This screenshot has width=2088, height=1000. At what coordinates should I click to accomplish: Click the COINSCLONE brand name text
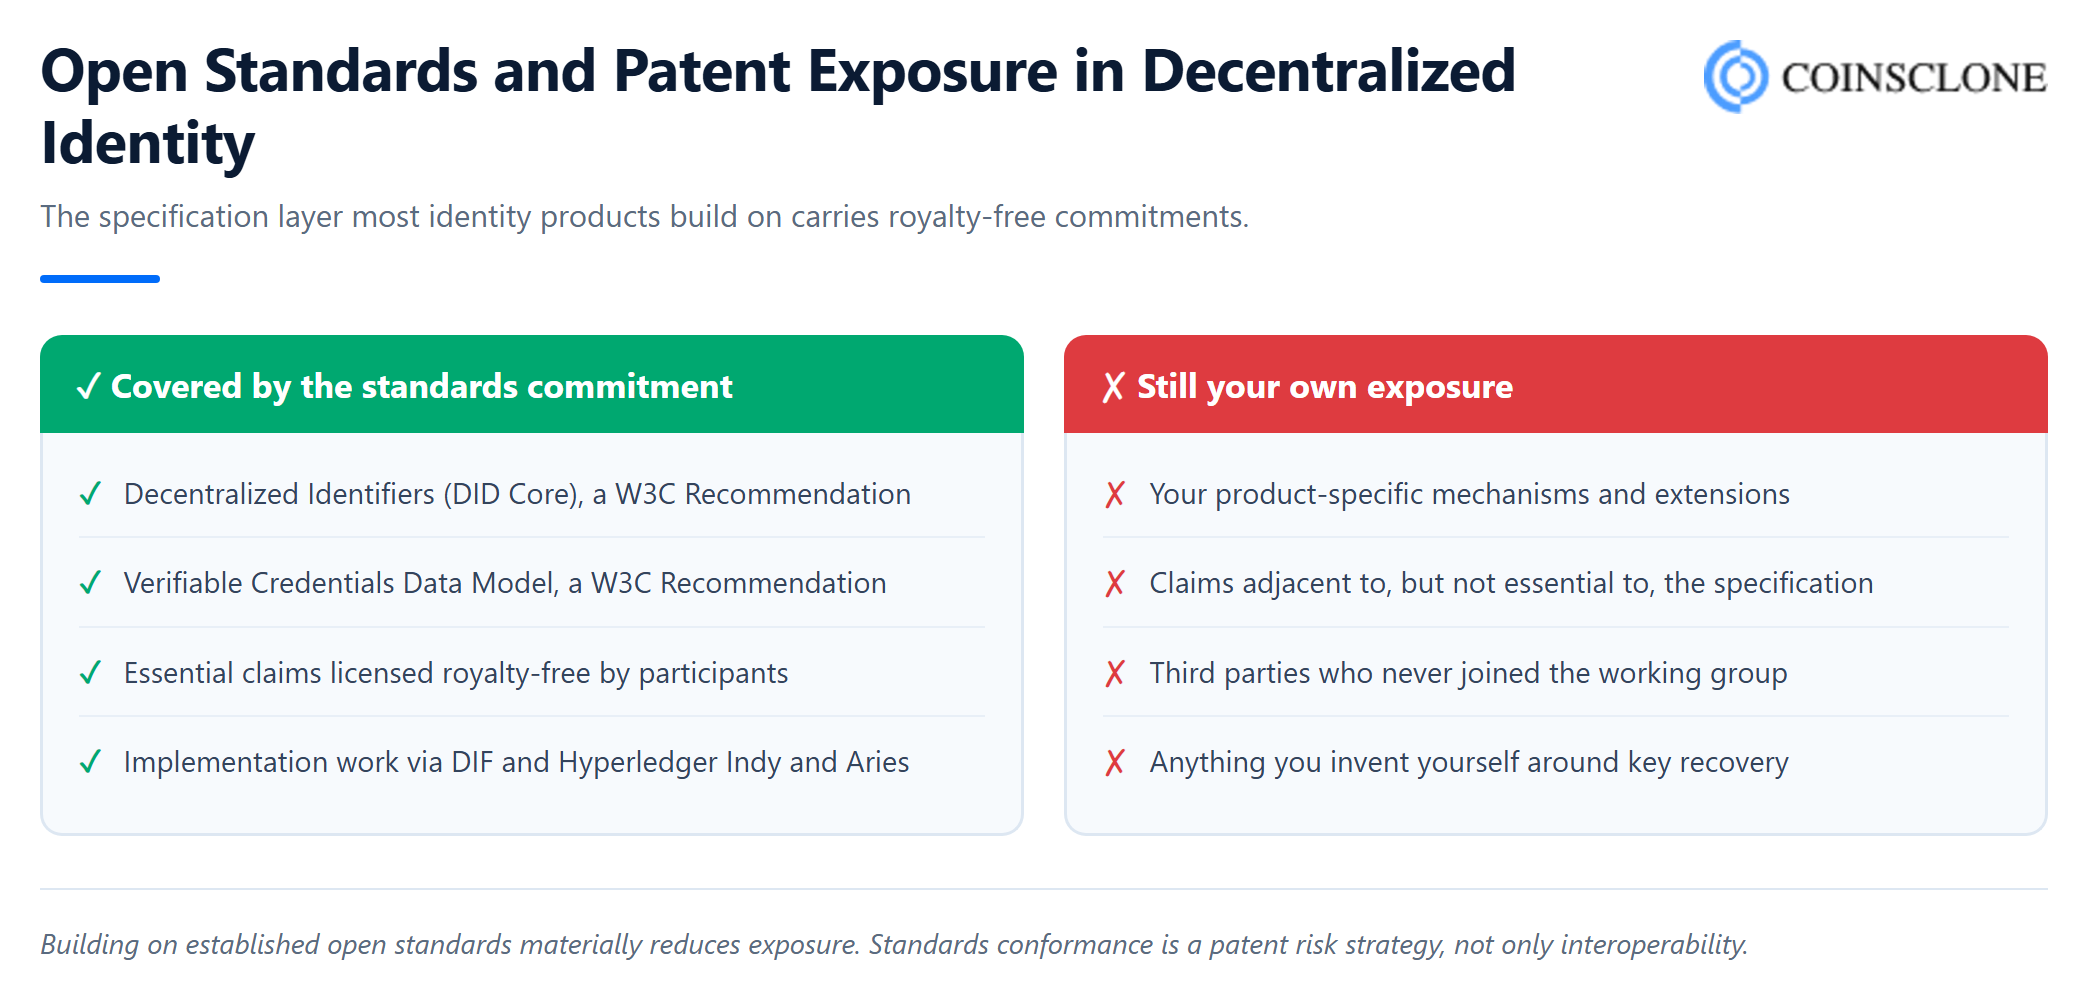point(1914,78)
